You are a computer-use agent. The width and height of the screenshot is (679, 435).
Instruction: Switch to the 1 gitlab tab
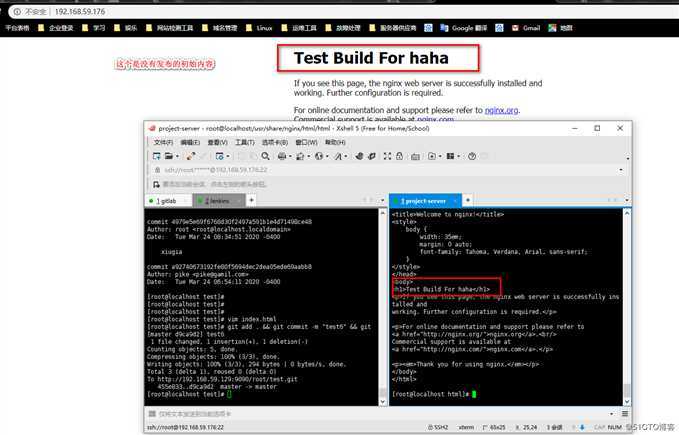click(x=166, y=201)
